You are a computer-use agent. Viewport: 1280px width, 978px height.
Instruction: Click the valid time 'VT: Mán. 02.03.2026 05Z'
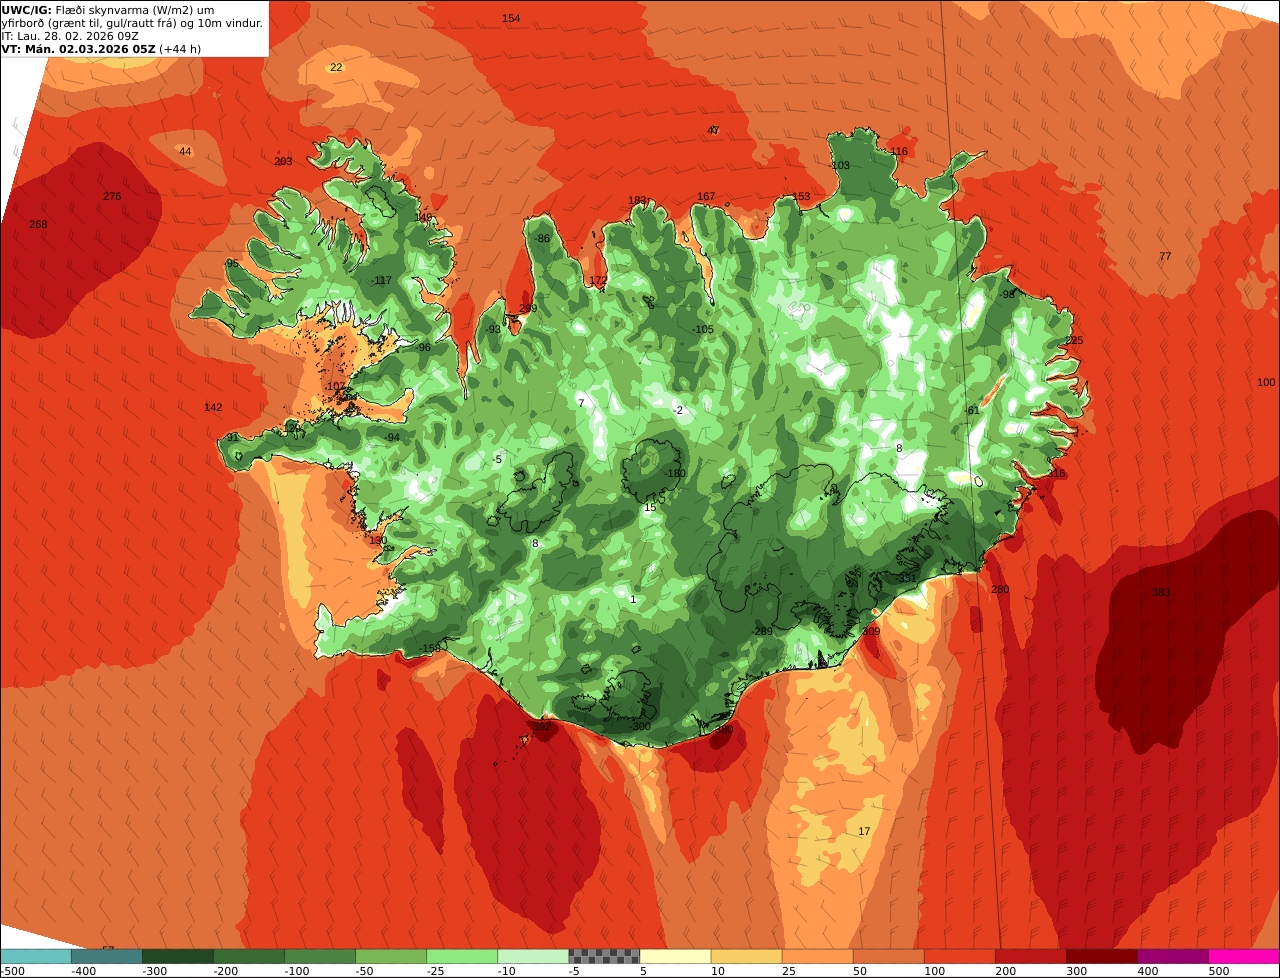click(x=77, y=49)
